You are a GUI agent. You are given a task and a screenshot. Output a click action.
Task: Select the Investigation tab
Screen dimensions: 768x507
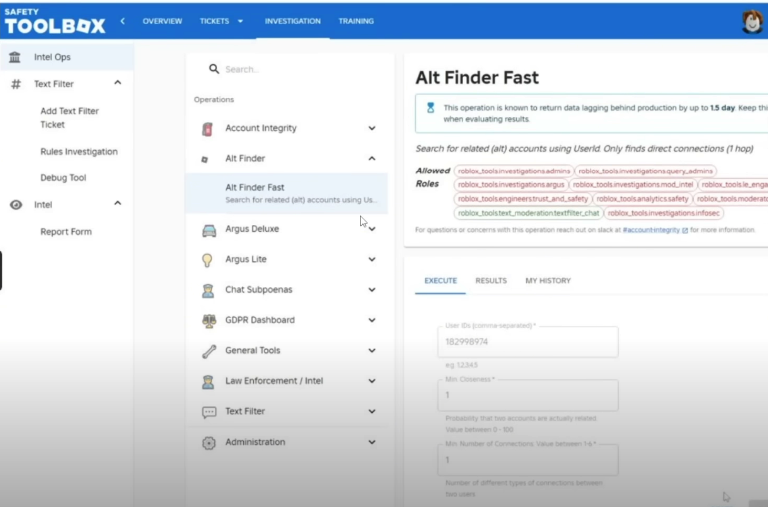click(x=293, y=21)
